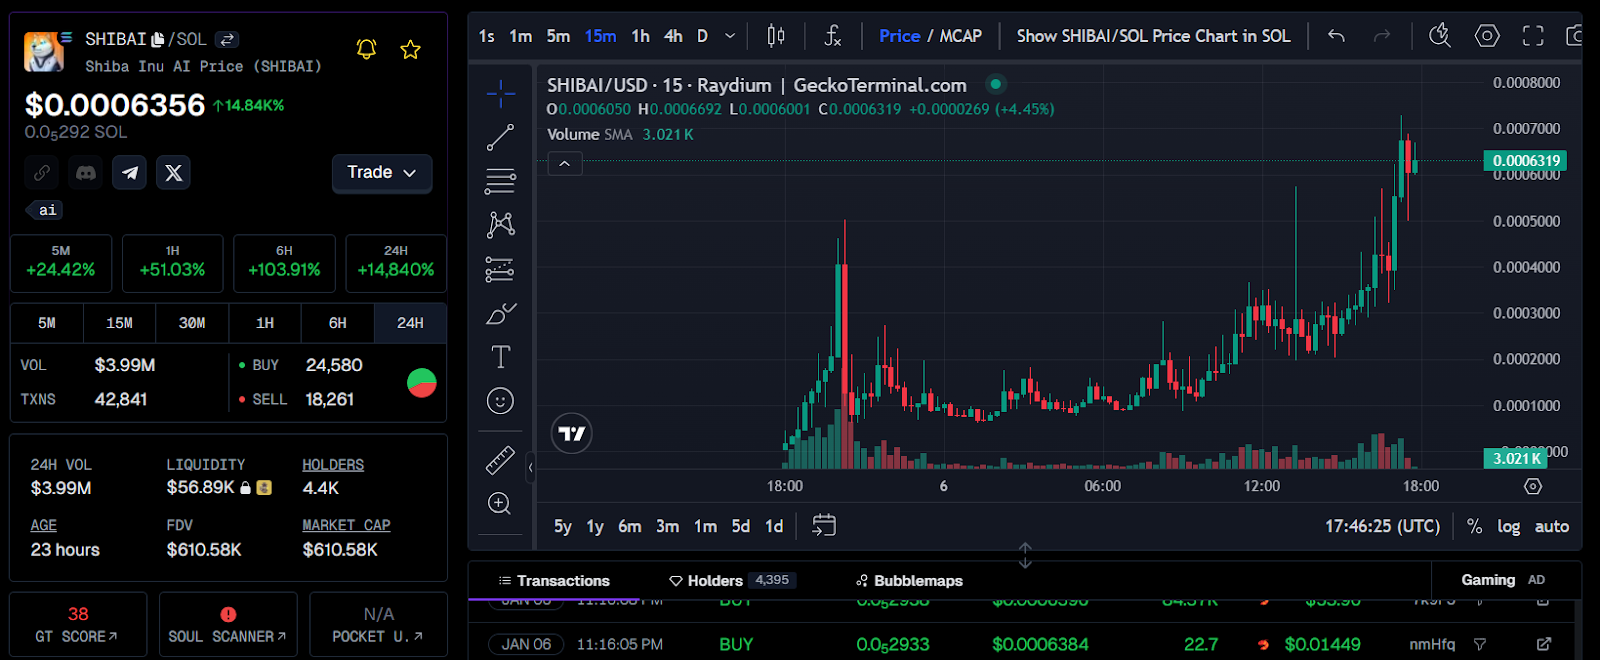Open the indicators fx menu
Screen dimensions: 1600x660
(x=832, y=36)
